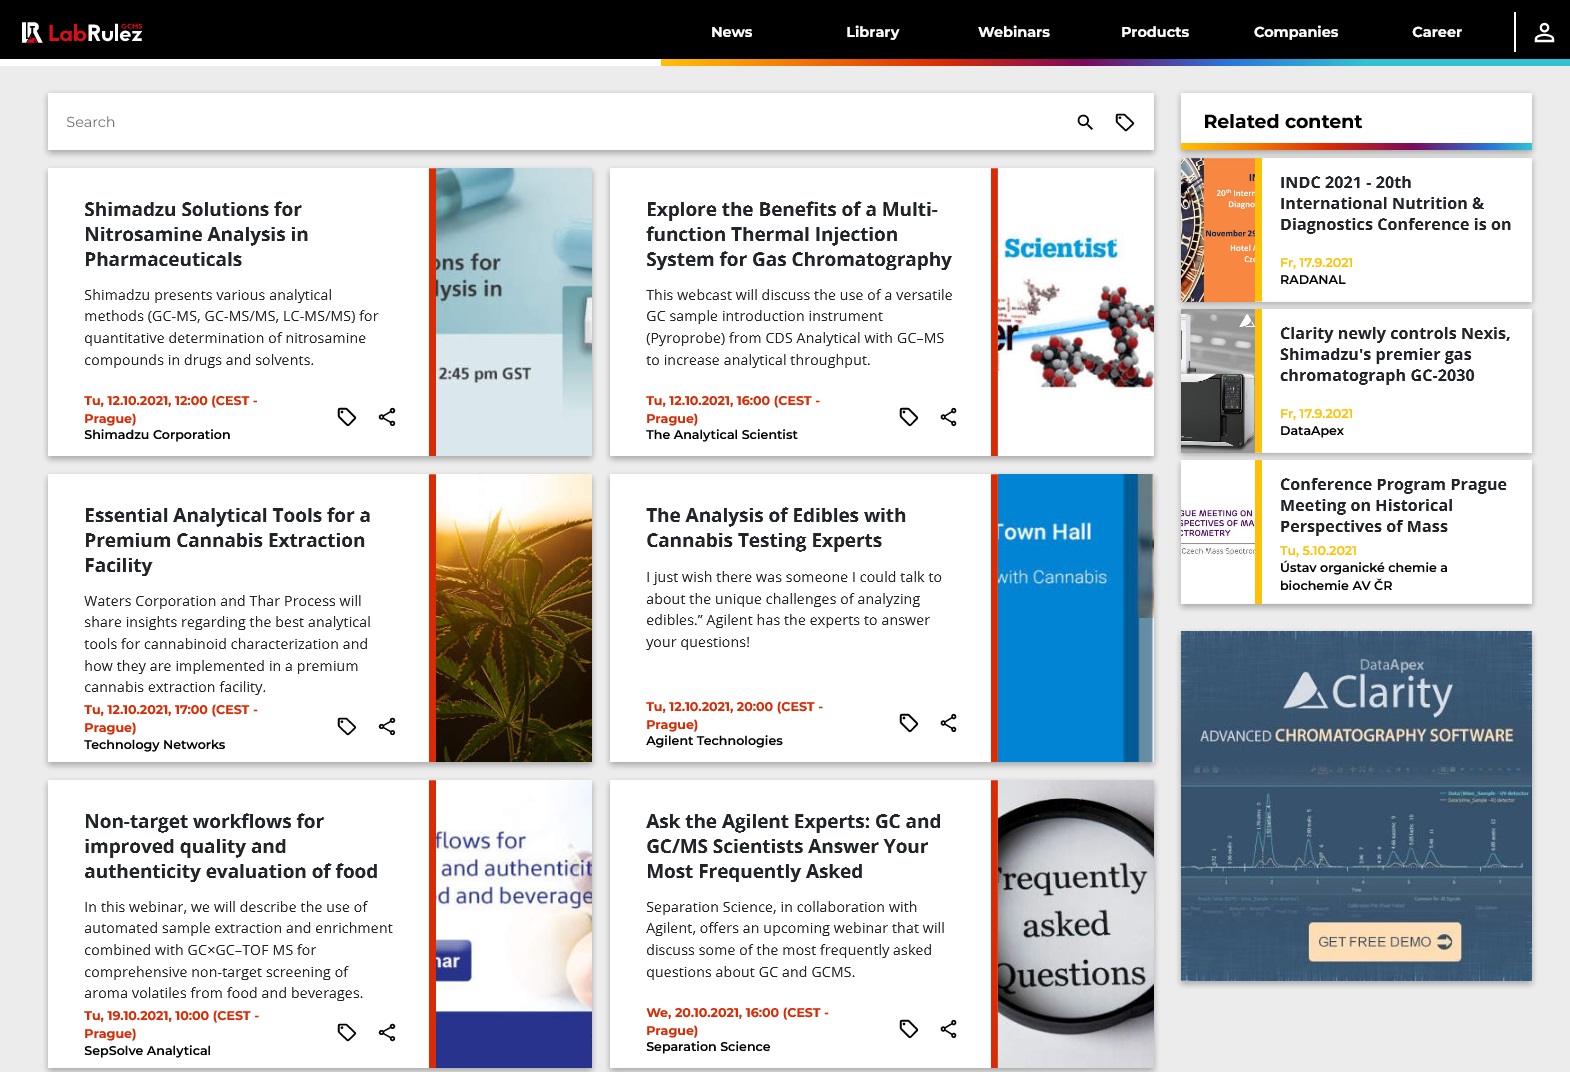Open Essential Analytical Tools for Cannabis Extraction title
Image resolution: width=1570 pixels, height=1072 pixels.
[227, 540]
